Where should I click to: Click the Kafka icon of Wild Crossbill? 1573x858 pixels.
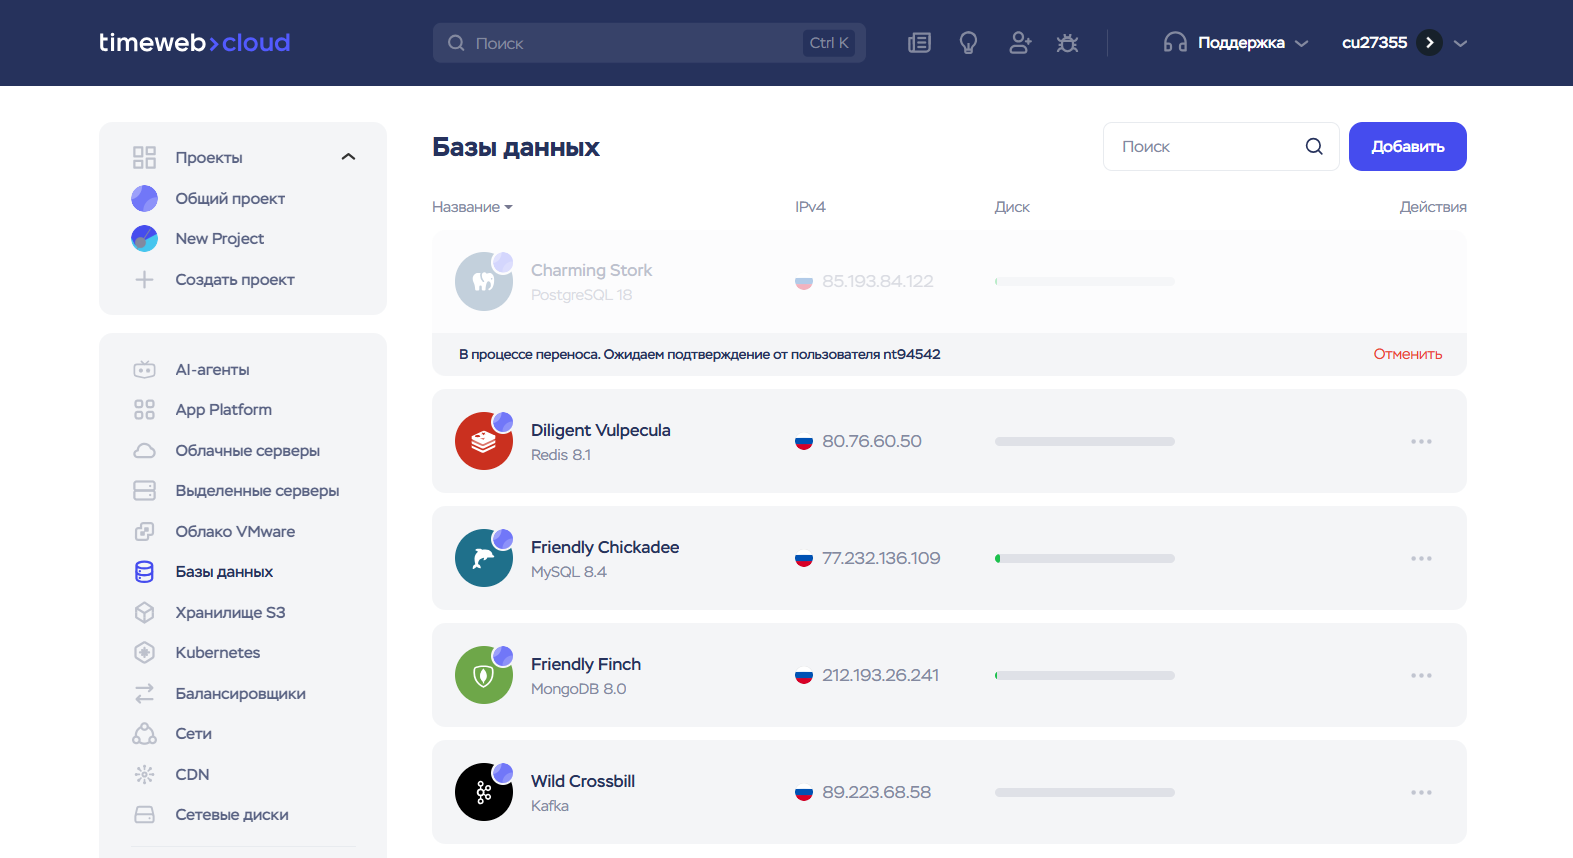tap(484, 792)
